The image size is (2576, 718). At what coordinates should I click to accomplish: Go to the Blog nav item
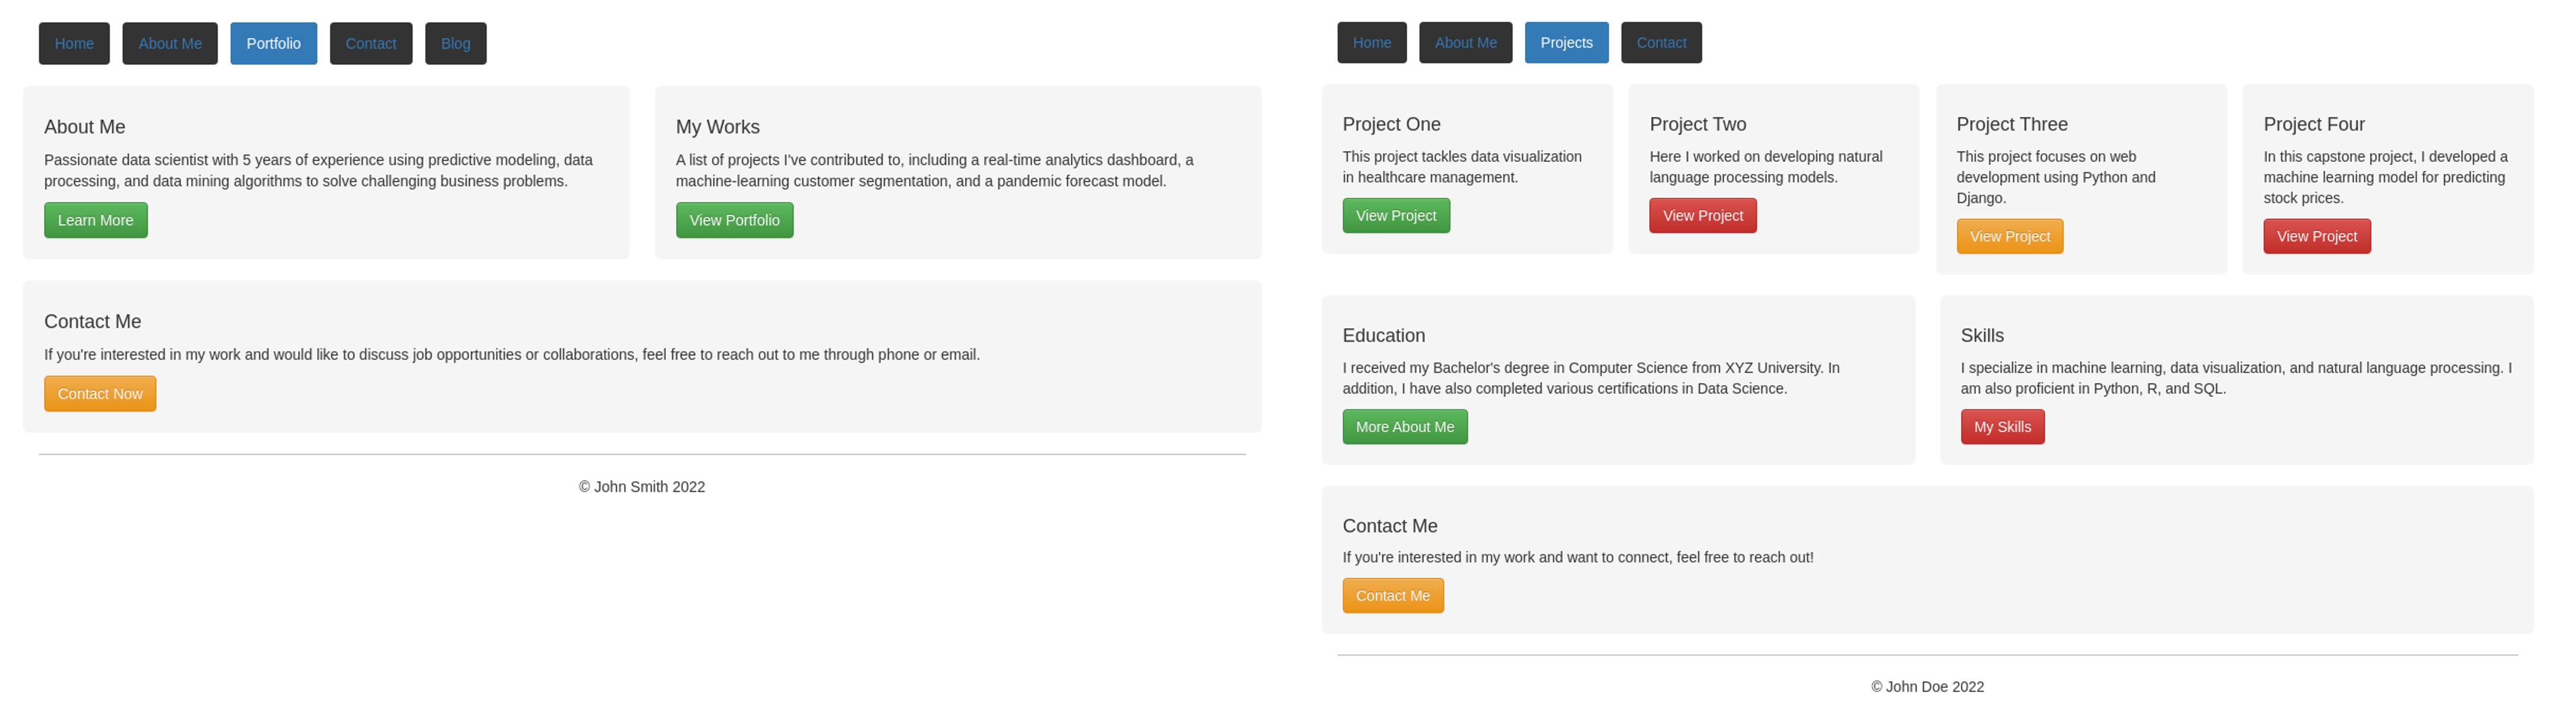click(455, 44)
